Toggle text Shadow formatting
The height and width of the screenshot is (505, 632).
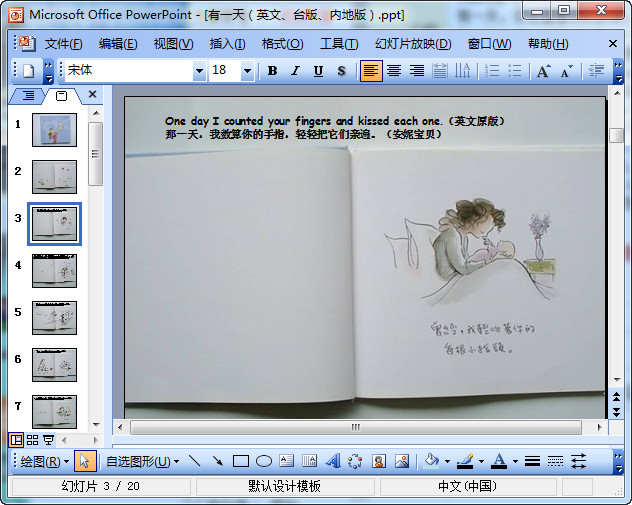coord(341,71)
